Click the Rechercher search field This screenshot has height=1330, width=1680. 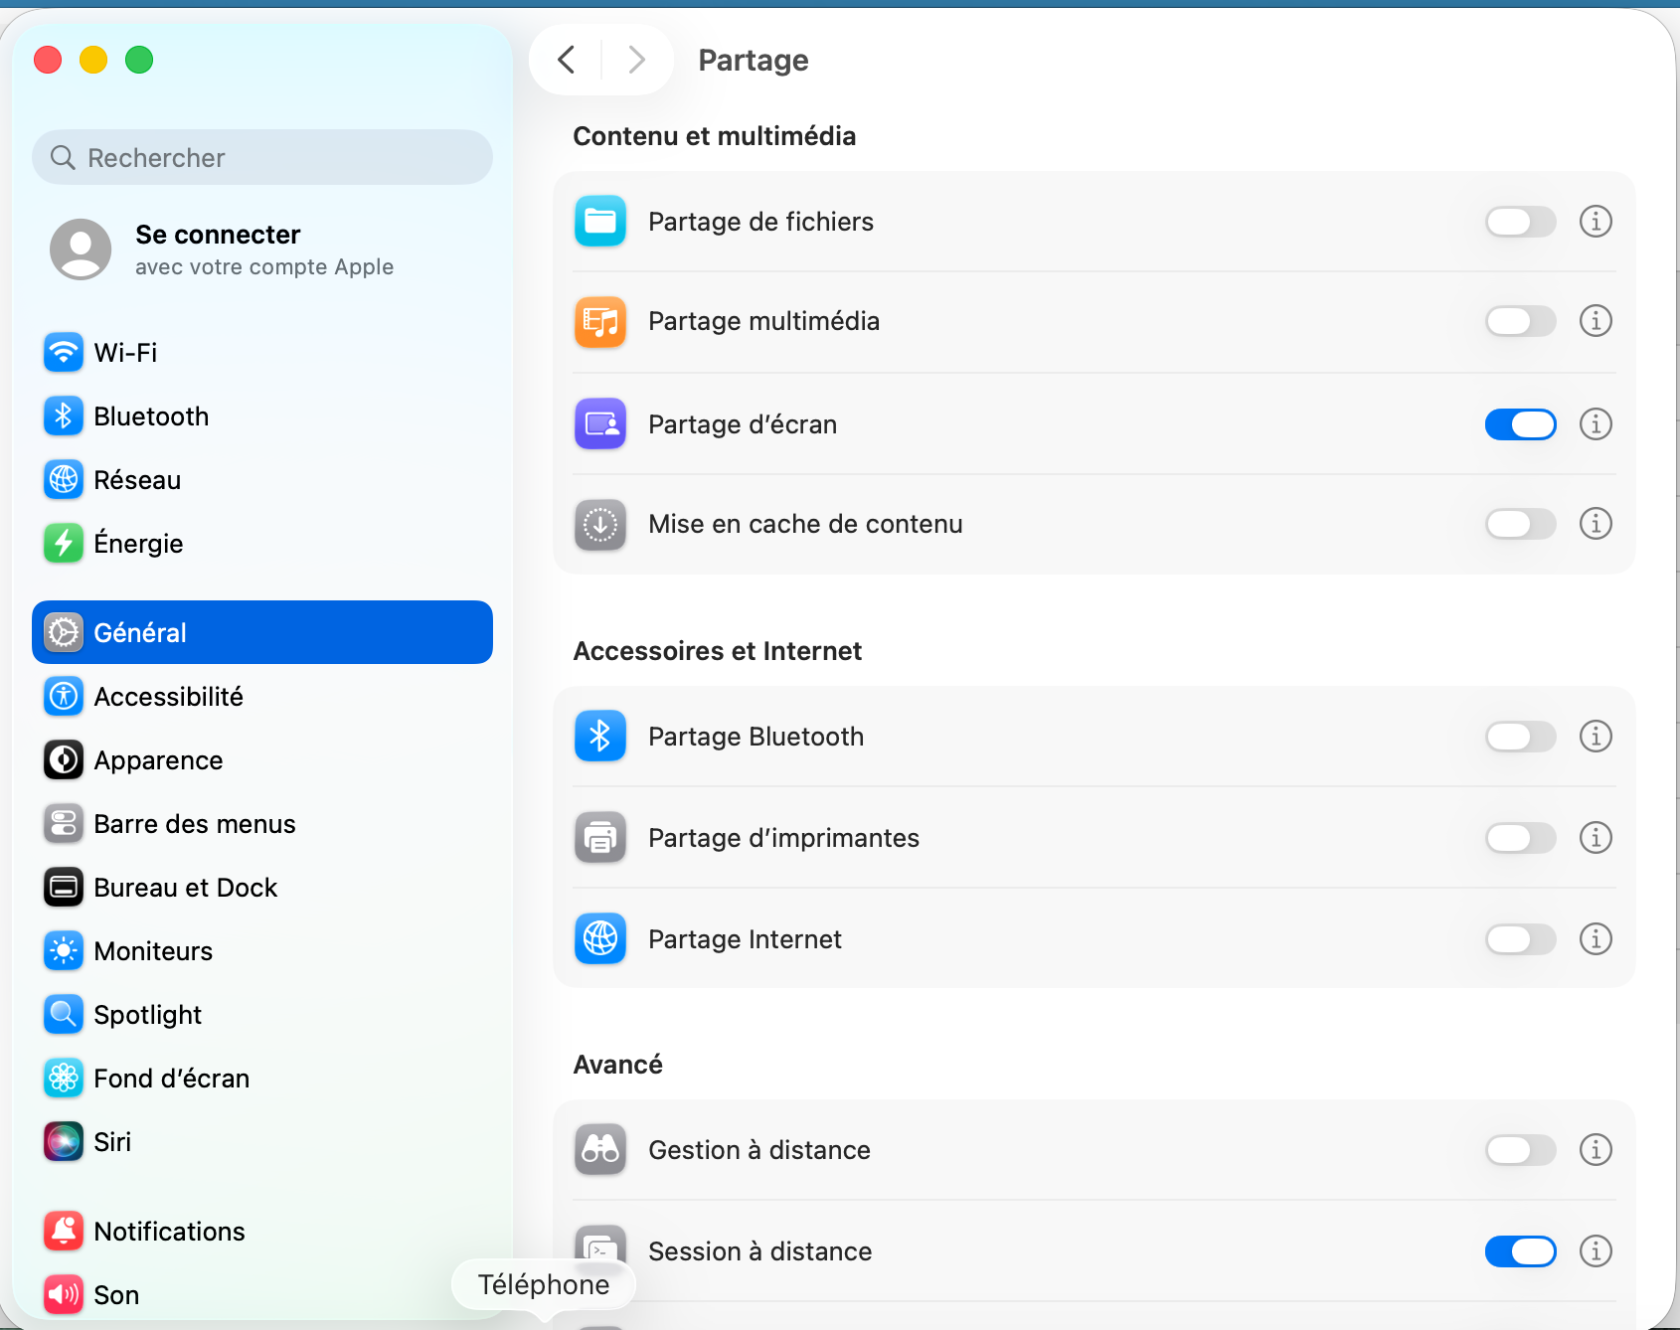point(262,157)
